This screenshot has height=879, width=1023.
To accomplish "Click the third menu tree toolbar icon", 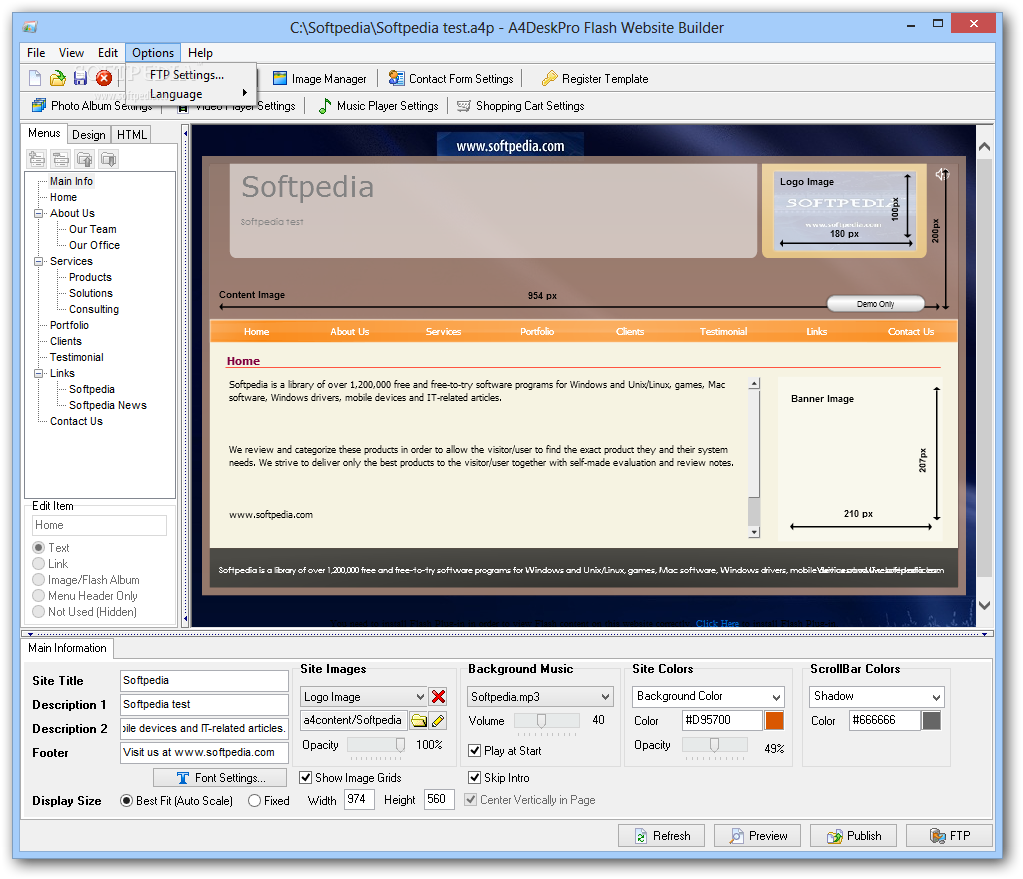I will pyautogui.click(x=85, y=159).
